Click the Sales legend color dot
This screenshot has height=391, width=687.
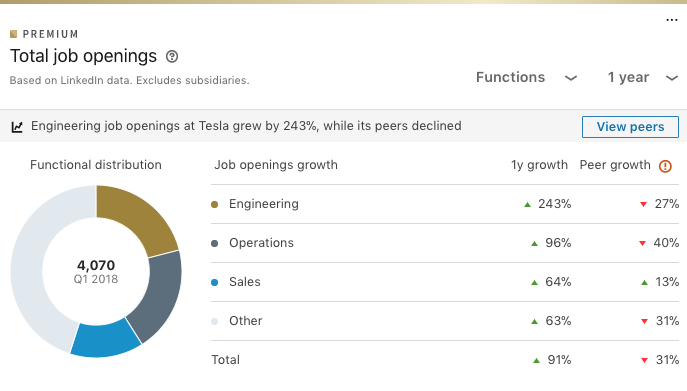point(215,283)
